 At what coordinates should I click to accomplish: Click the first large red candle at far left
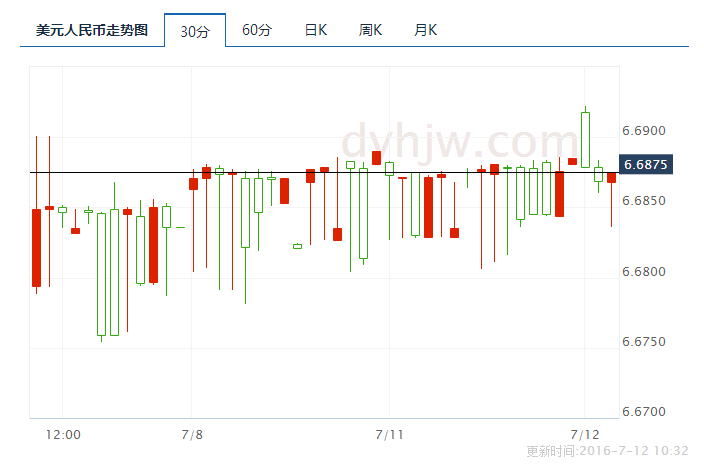pyautogui.click(x=37, y=247)
